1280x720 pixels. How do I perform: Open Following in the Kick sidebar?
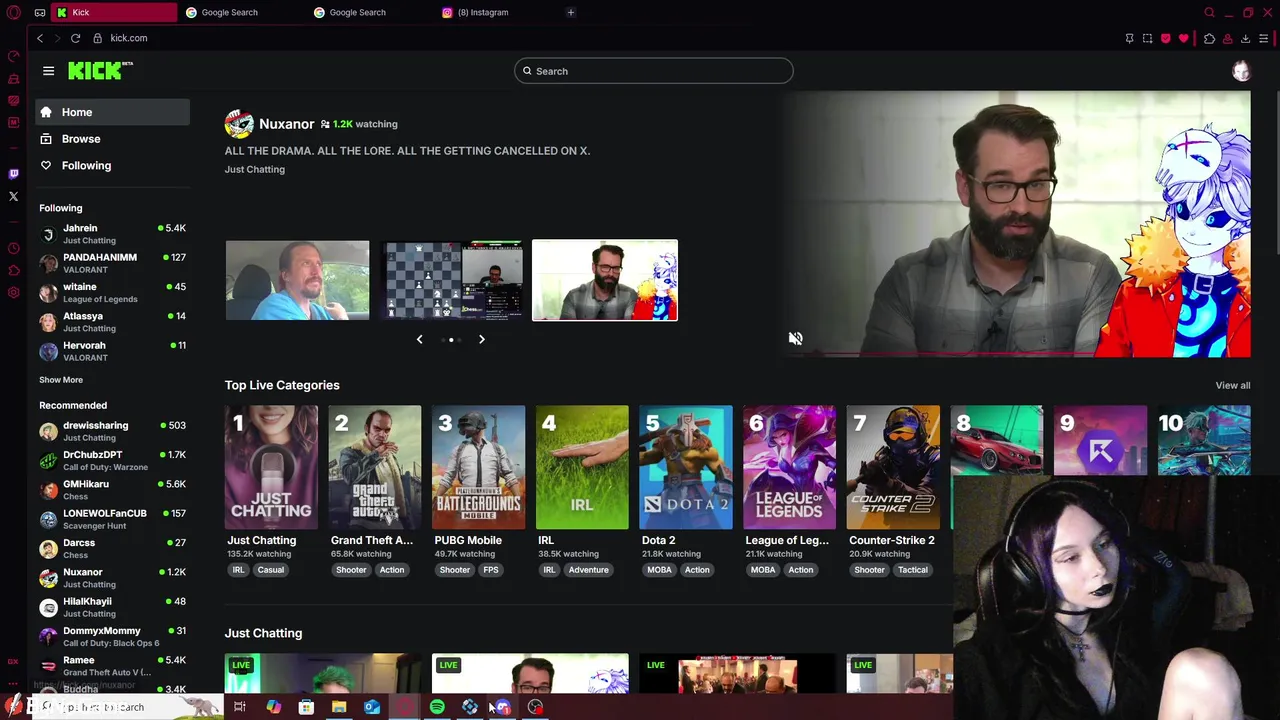point(112,166)
